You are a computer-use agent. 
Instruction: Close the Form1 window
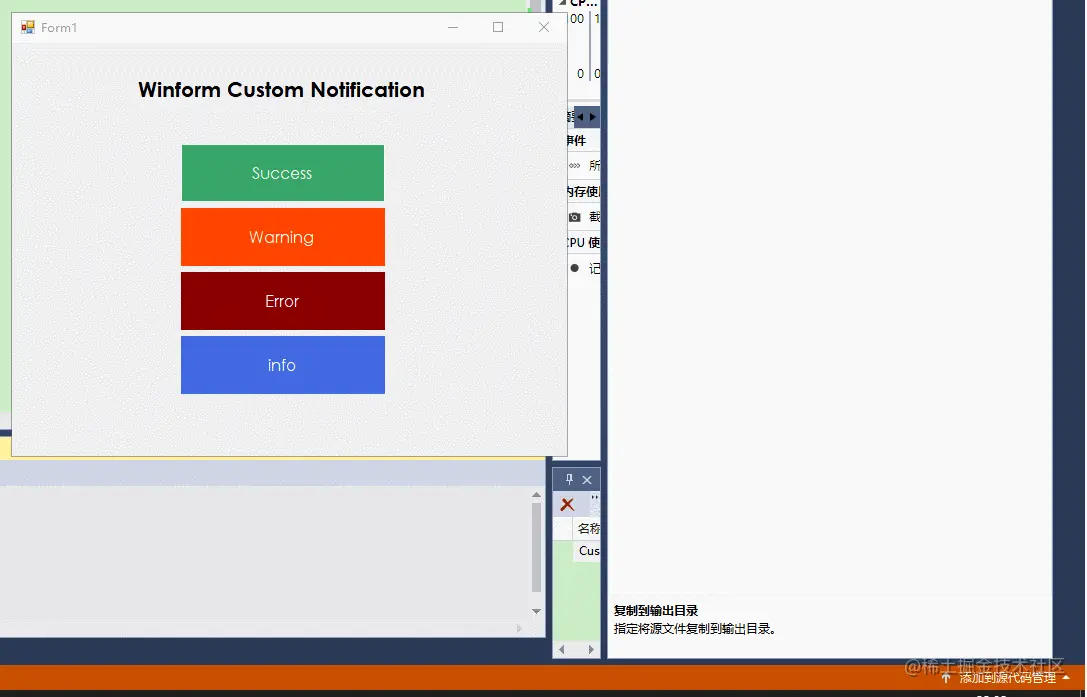click(544, 27)
